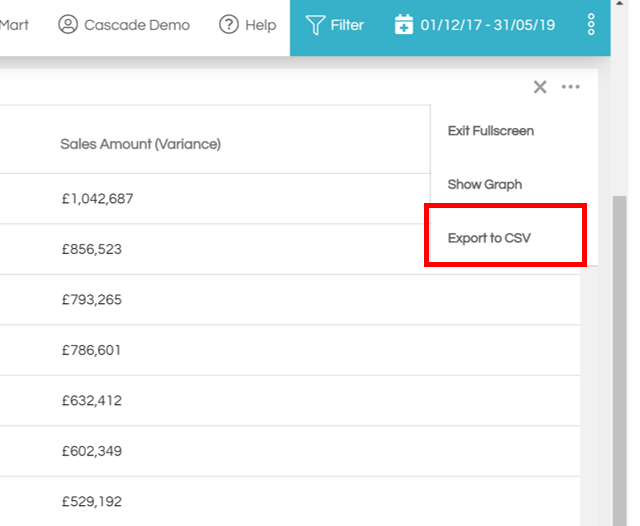The height and width of the screenshot is (526, 640).
Task: Select the £793,265 table cell
Action: tap(91, 300)
